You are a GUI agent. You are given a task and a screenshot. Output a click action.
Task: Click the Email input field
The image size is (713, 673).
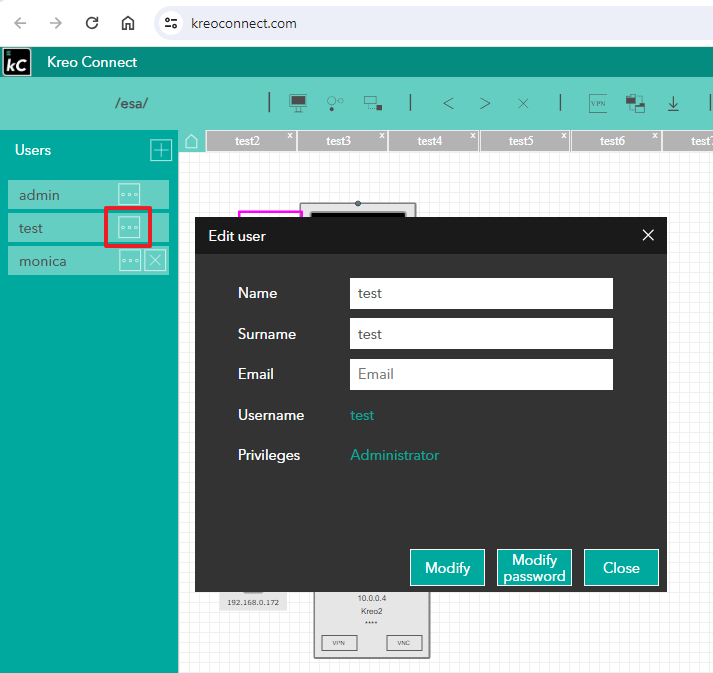(481, 374)
